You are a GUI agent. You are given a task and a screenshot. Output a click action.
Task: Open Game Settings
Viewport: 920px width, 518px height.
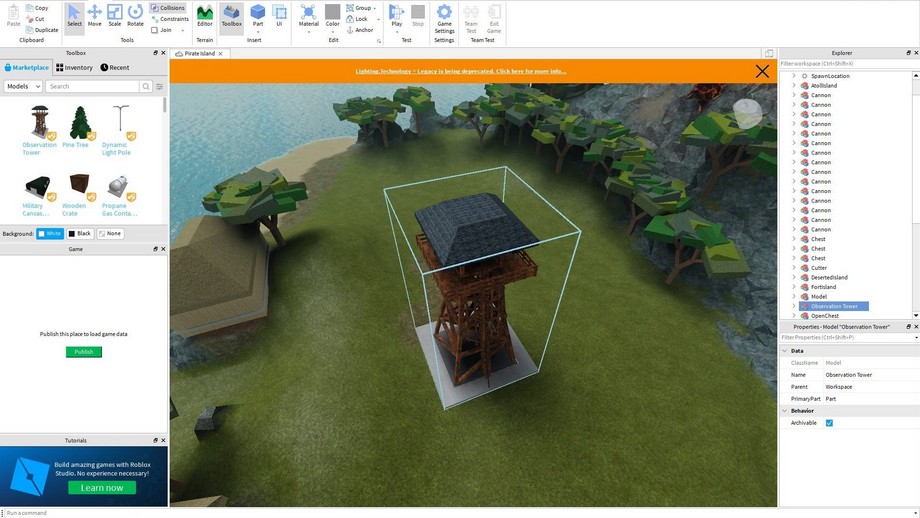[x=444, y=19]
